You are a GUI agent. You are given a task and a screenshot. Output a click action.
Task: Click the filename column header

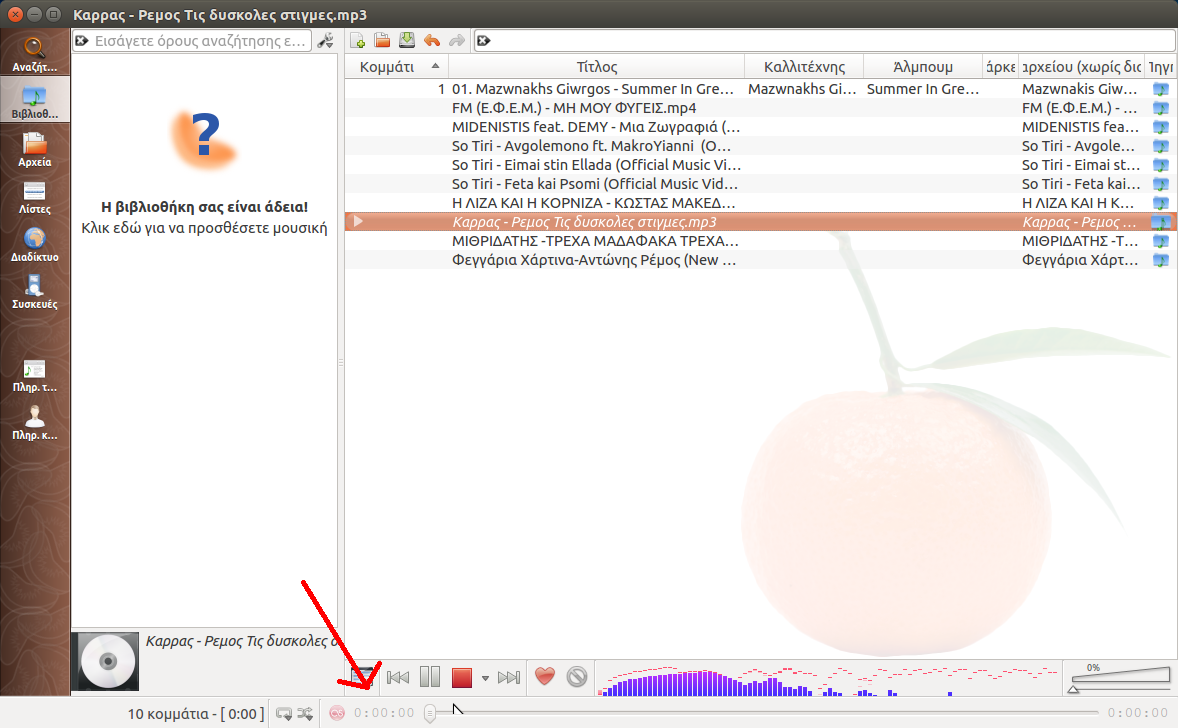pyautogui.click(x=1081, y=67)
